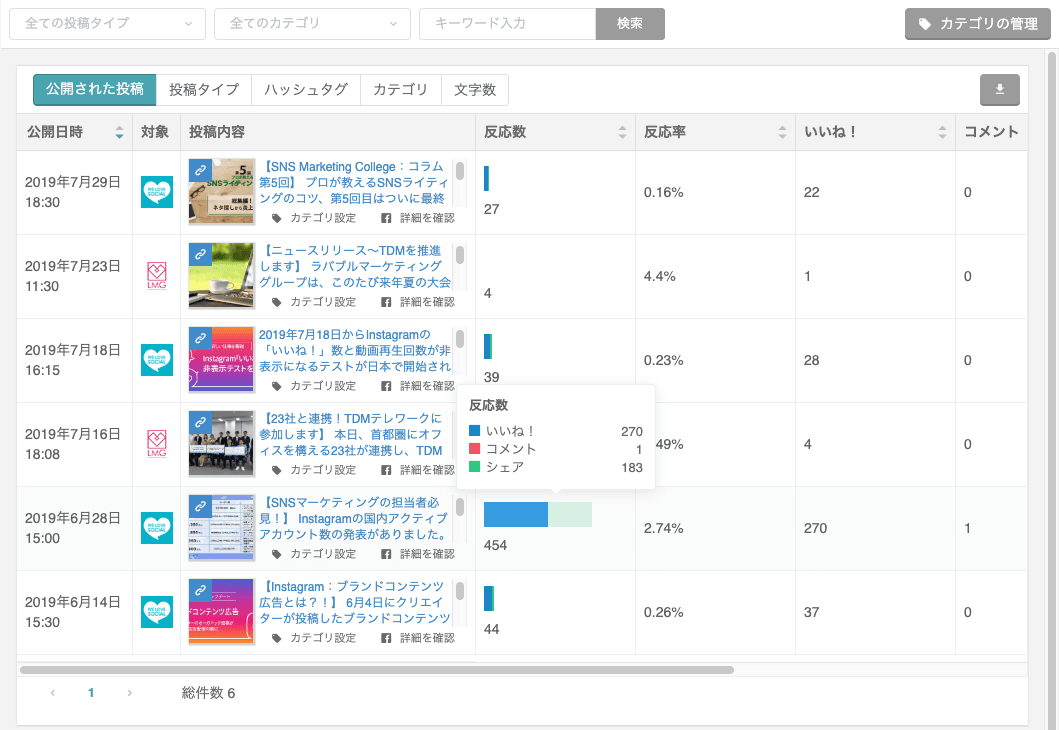The width and height of the screenshot is (1059, 730).
Task: Open the ニュースリリース〜TDMを推進 post link
Action: point(355,266)
